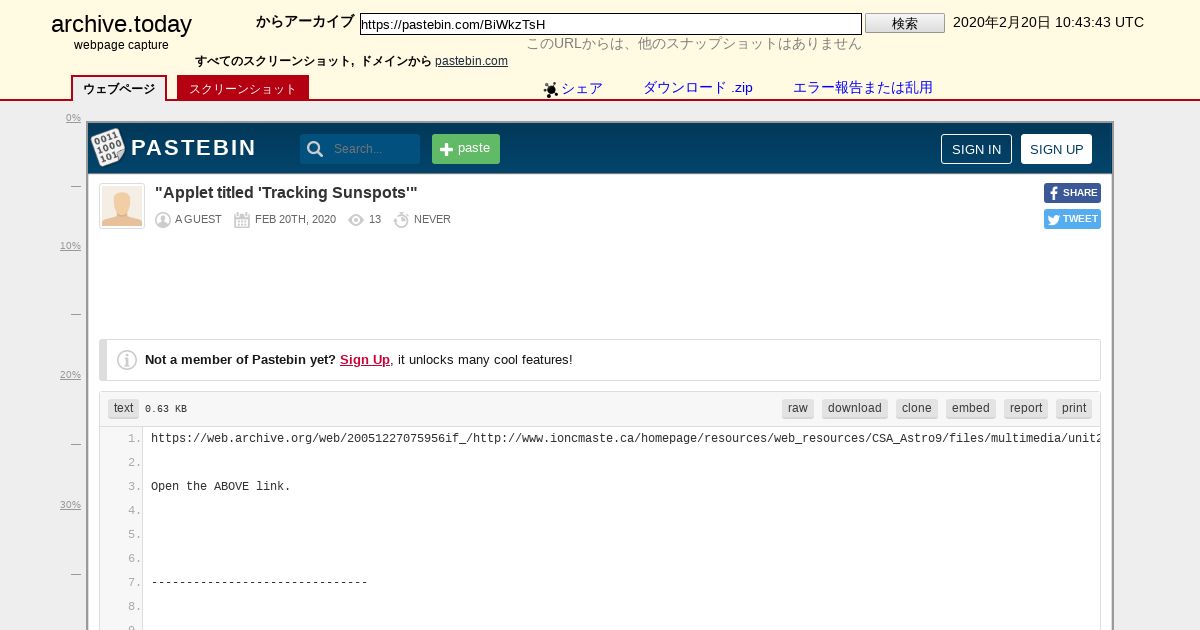Viewport: 1200px width, 630px height.
Task: Open the SIGN IN page
Action: [x=976, y=149]
